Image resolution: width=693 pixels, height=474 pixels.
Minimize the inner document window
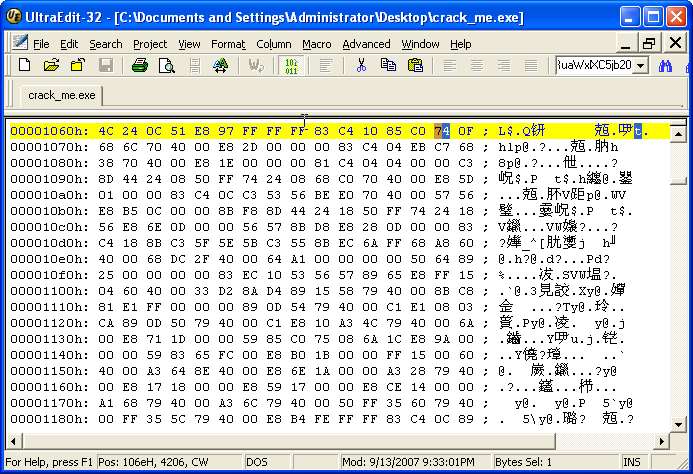pyautogui.click(x=625, y=43)
